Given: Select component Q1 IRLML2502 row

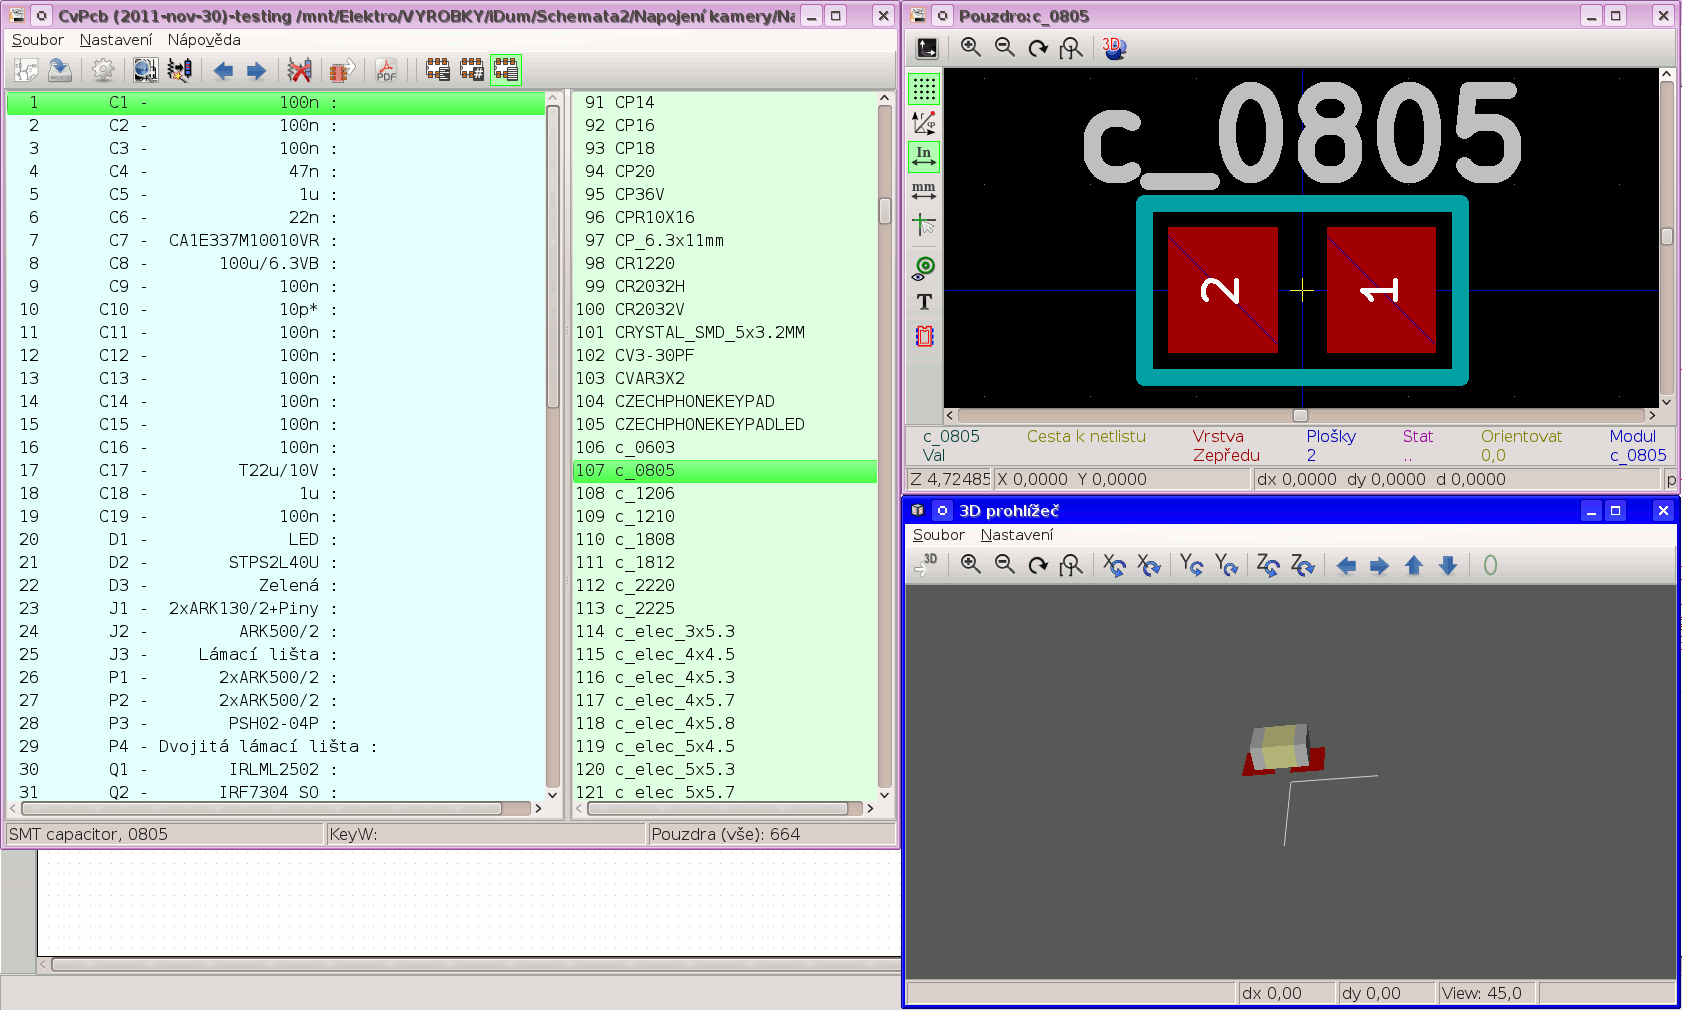Looking at the screenshot, I should coord(276,769).
